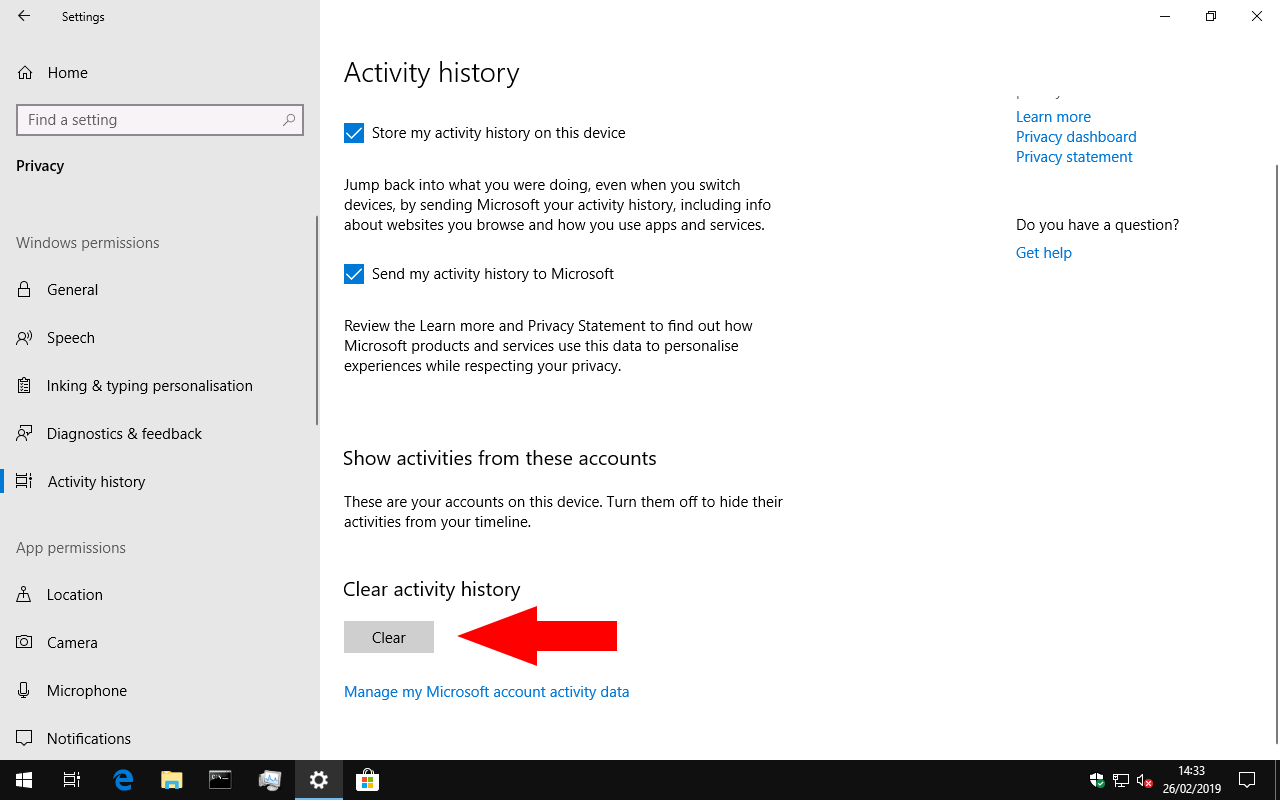Open the Action Center notification icon
1280x800 pixels.
tap(1247, 780)
